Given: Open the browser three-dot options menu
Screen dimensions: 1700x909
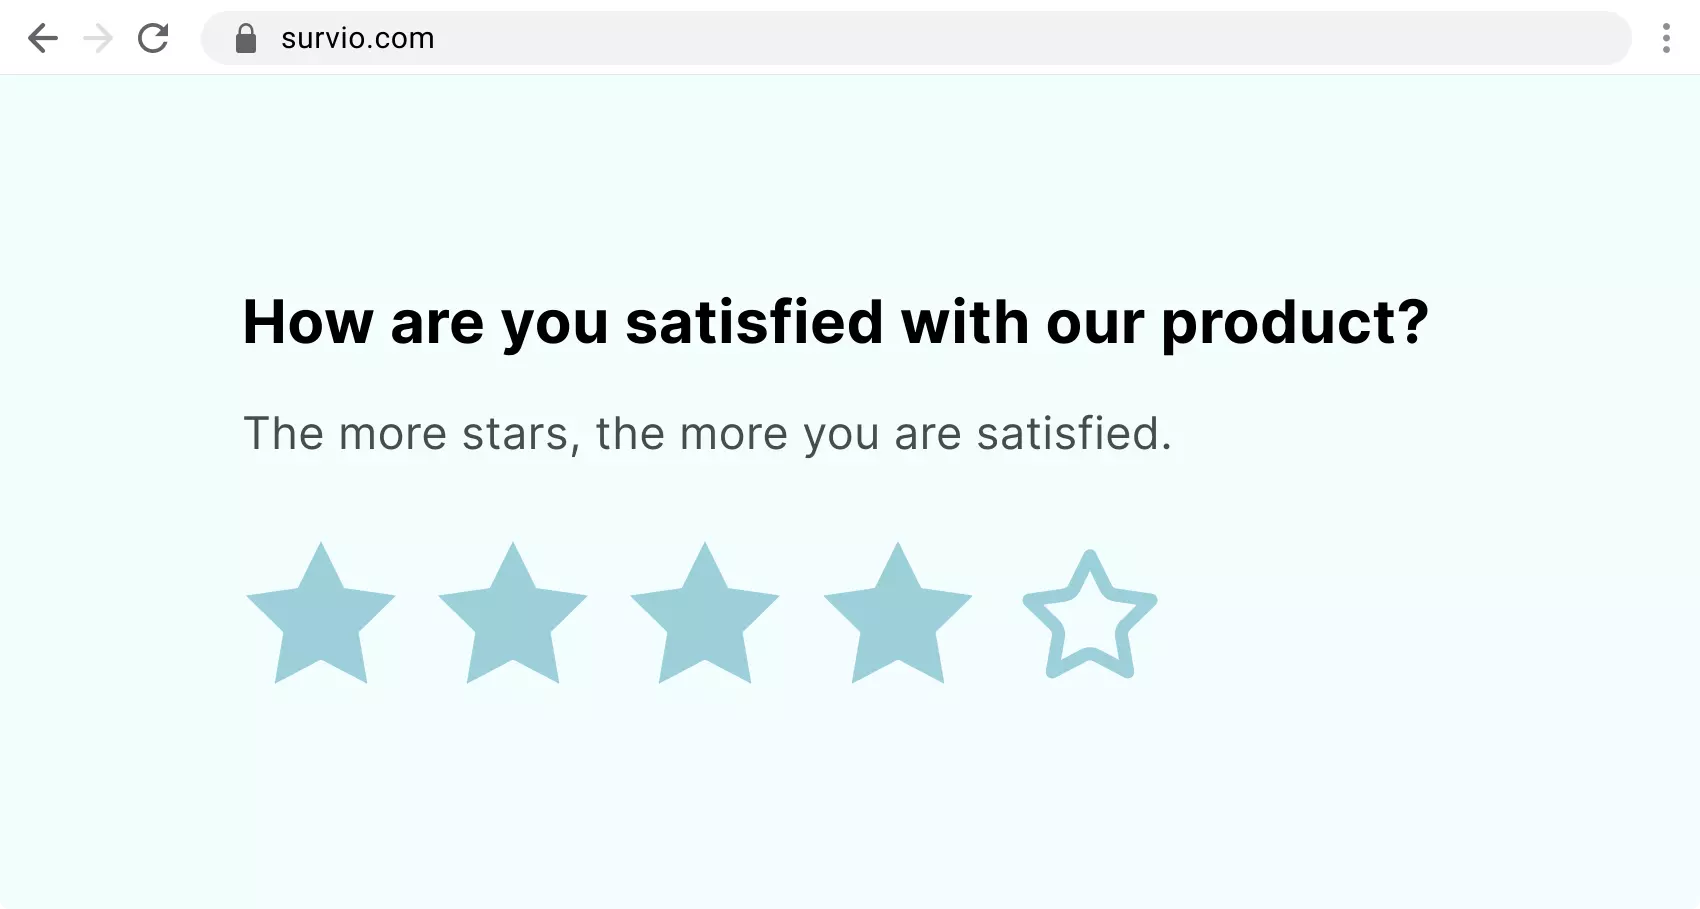Looking at the screenshot, I should (x=1667, y=38).
